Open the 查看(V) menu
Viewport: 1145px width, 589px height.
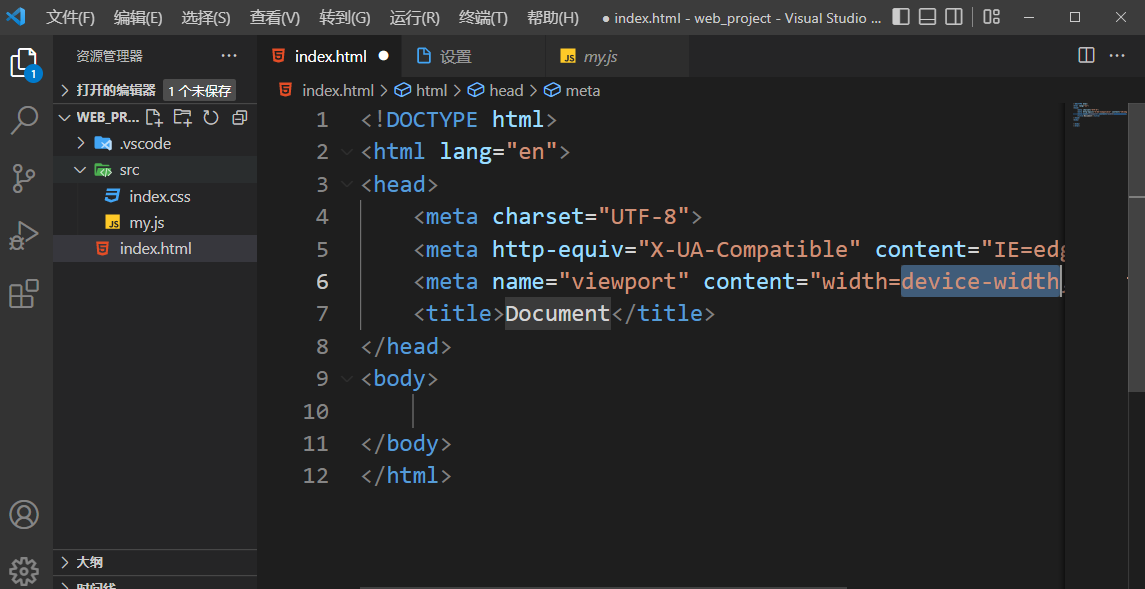(x=275, y=18)
